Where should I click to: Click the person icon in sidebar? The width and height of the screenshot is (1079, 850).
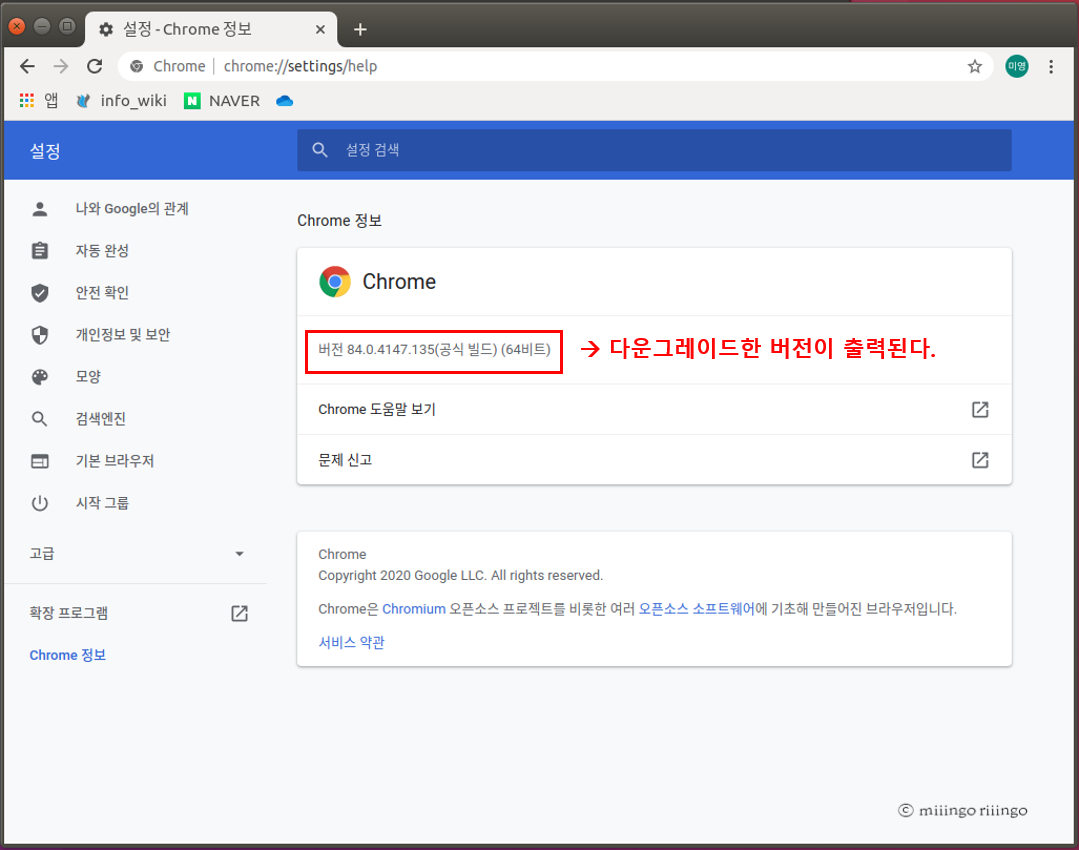(x=40, y=209)
